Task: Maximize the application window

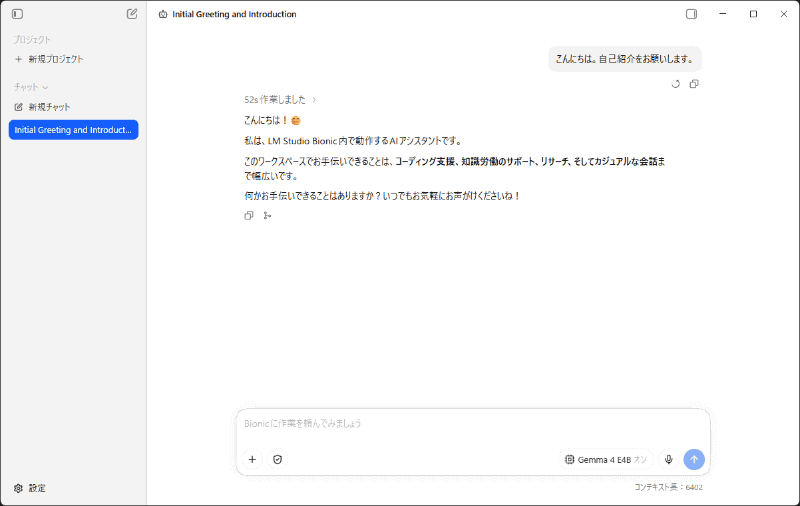Action: click(753, 14)
